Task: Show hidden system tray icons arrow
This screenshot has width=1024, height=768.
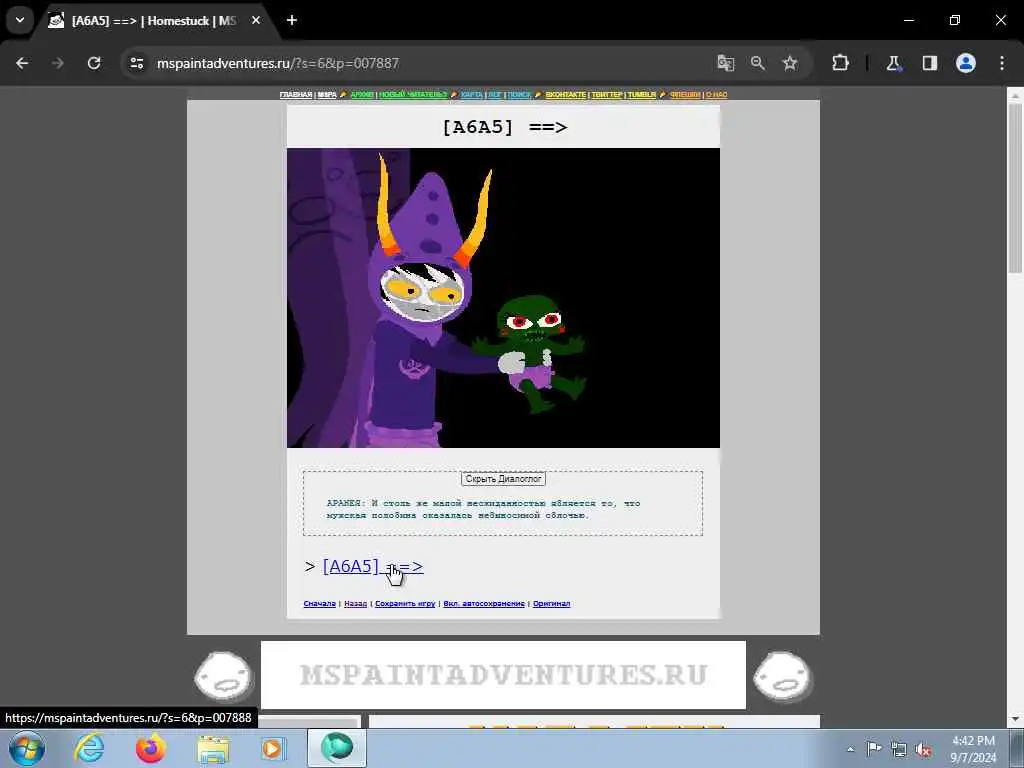Action: 850,749
